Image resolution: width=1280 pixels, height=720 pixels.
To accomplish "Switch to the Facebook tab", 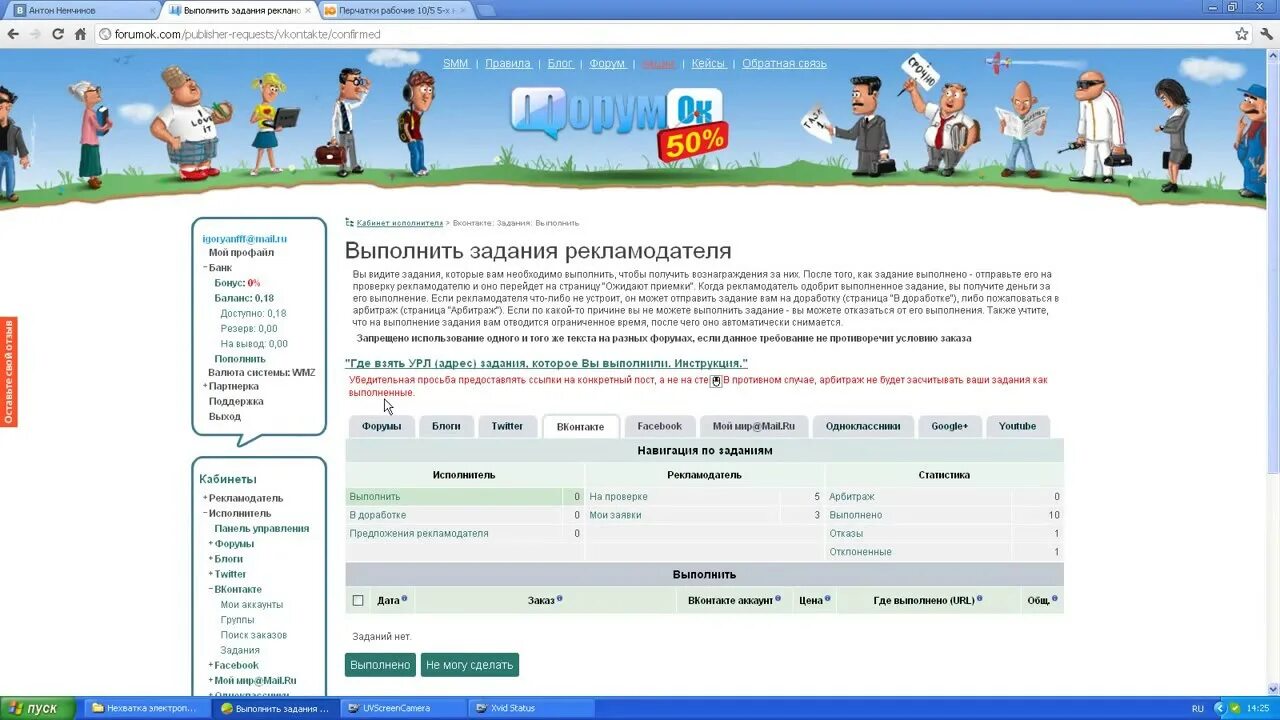I will coord(660,426).
